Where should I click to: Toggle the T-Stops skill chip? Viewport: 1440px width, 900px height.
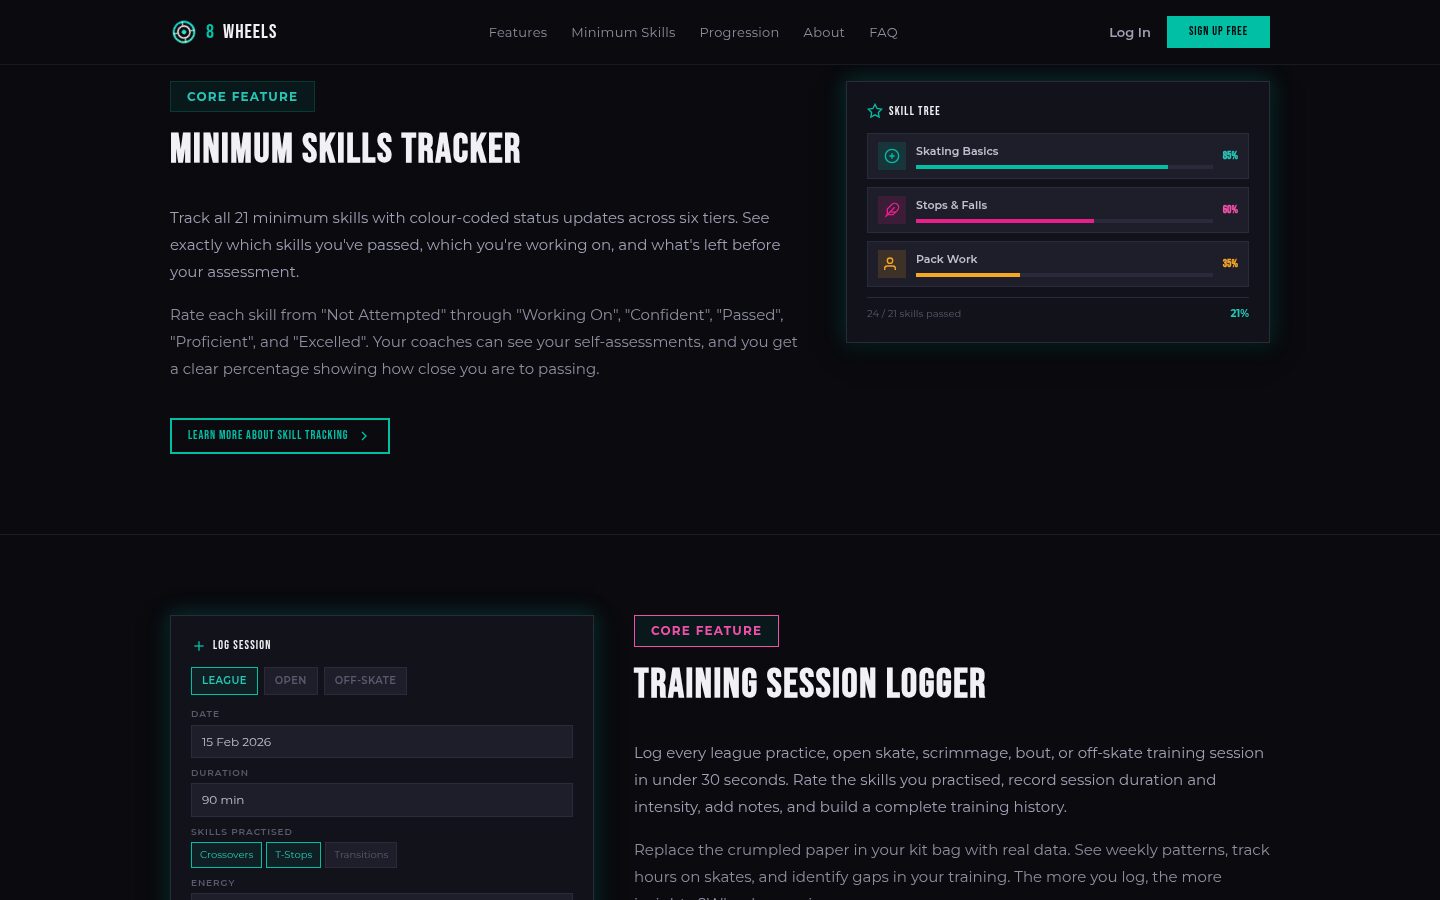coord(294,855)
